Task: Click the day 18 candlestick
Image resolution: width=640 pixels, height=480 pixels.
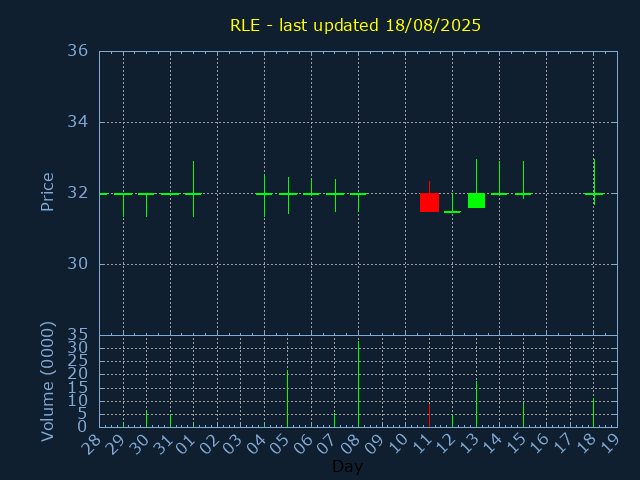Action: point(594,182)
